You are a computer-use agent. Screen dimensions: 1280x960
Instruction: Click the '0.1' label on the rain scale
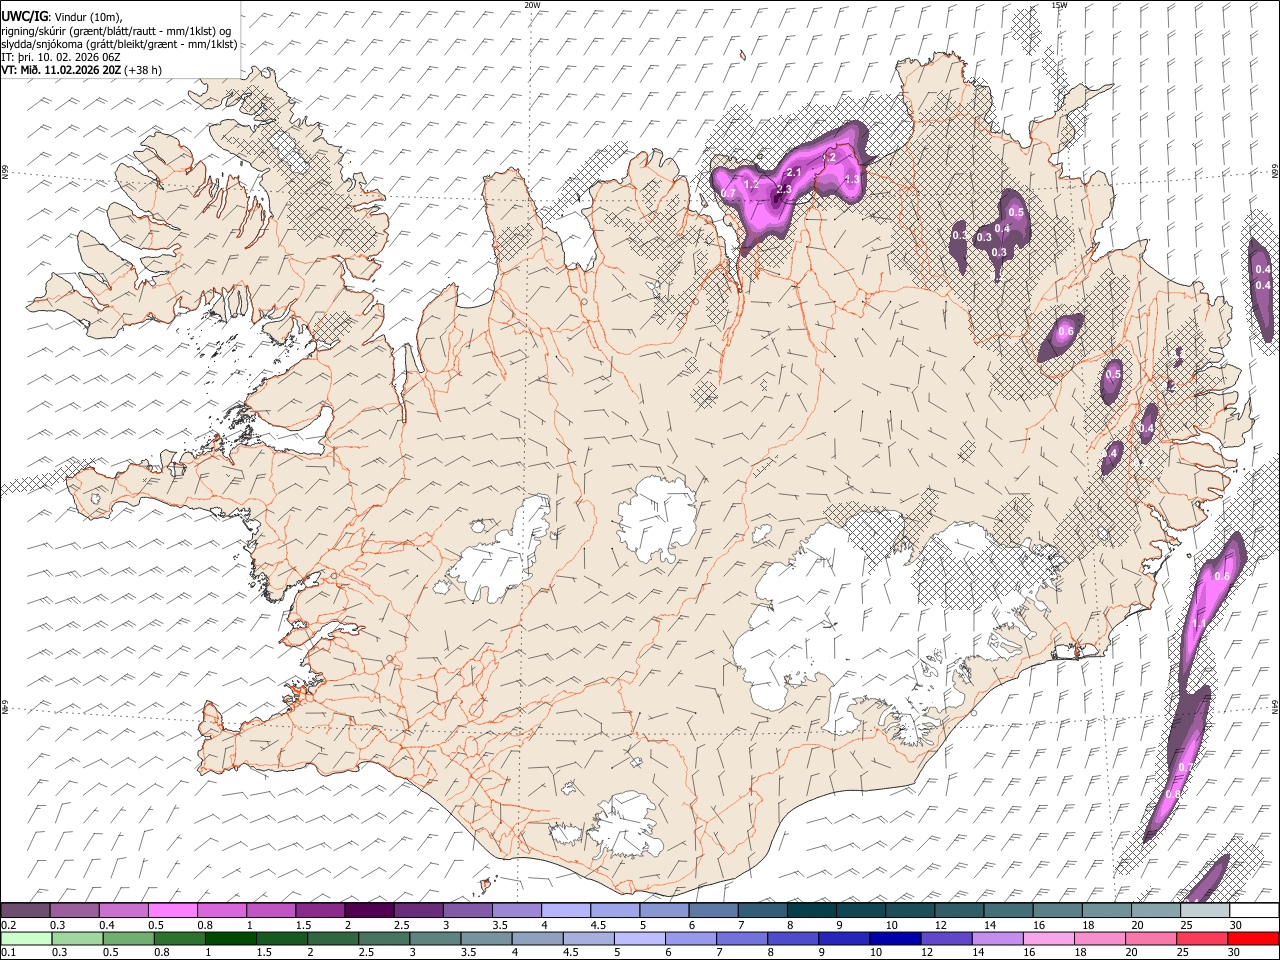[9, 952]
